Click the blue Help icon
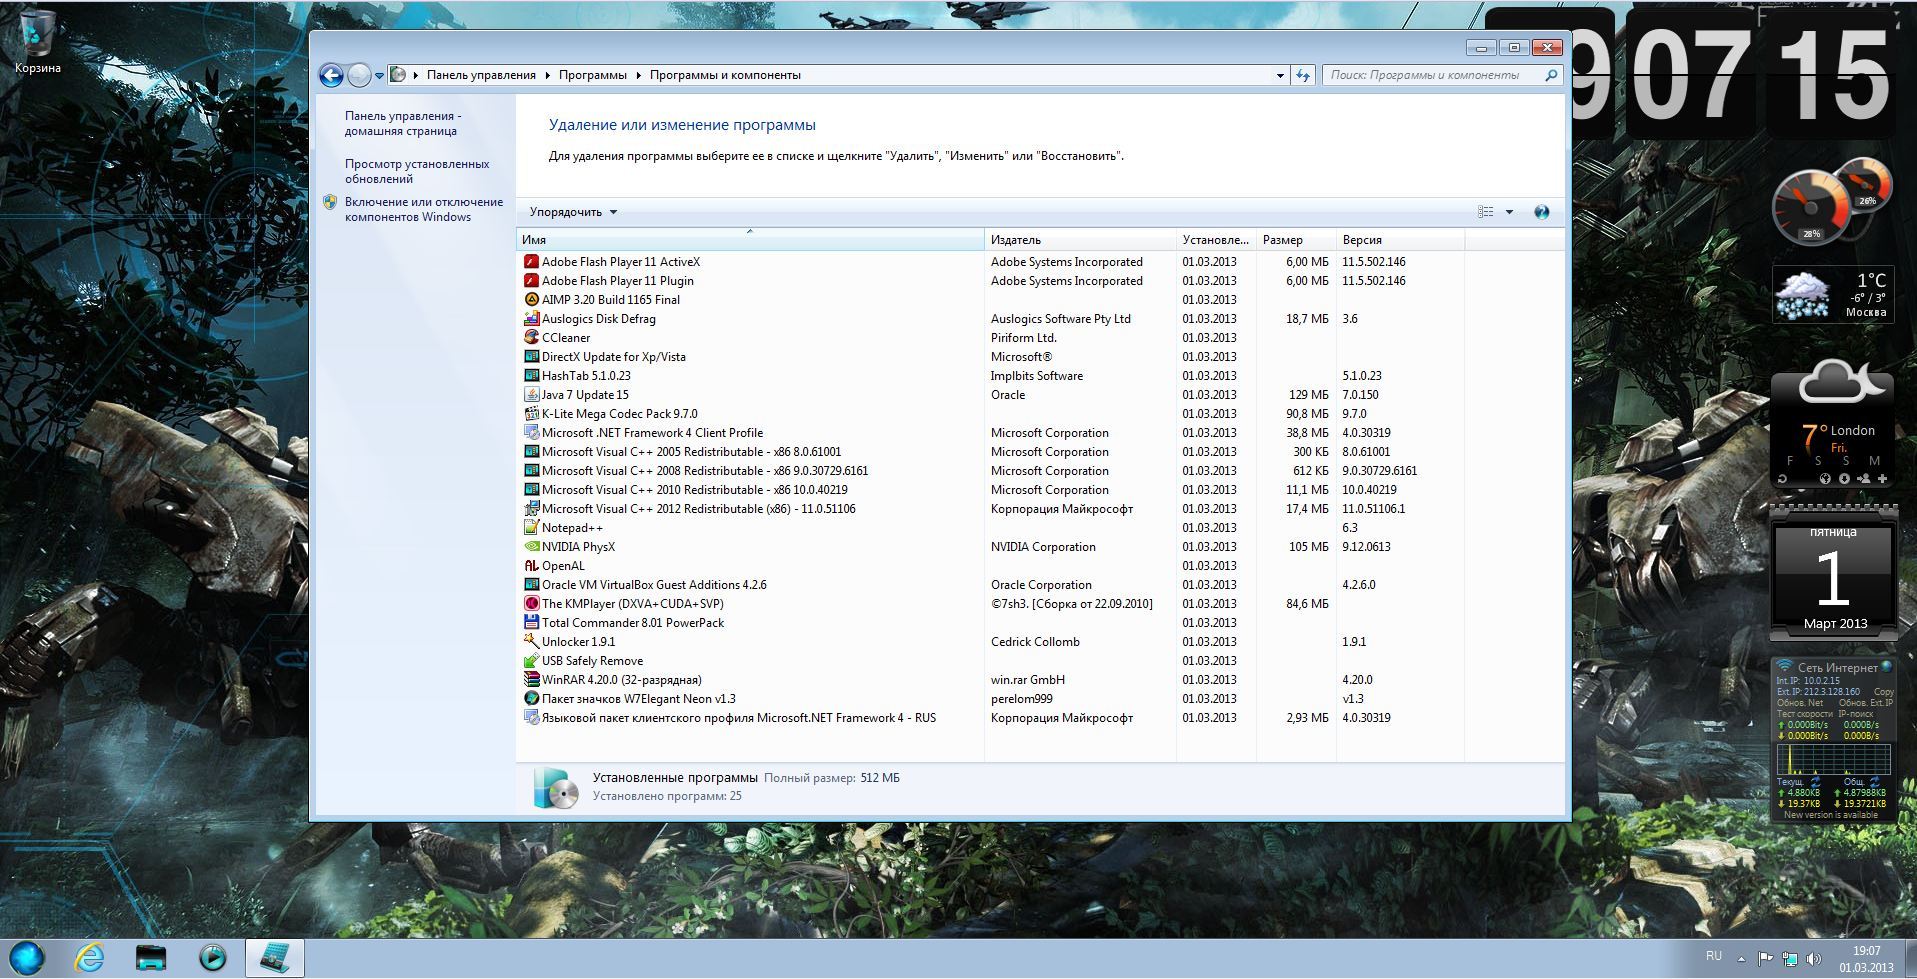The height and width of the screenshot is (979, 1917). coord(1541,212)
